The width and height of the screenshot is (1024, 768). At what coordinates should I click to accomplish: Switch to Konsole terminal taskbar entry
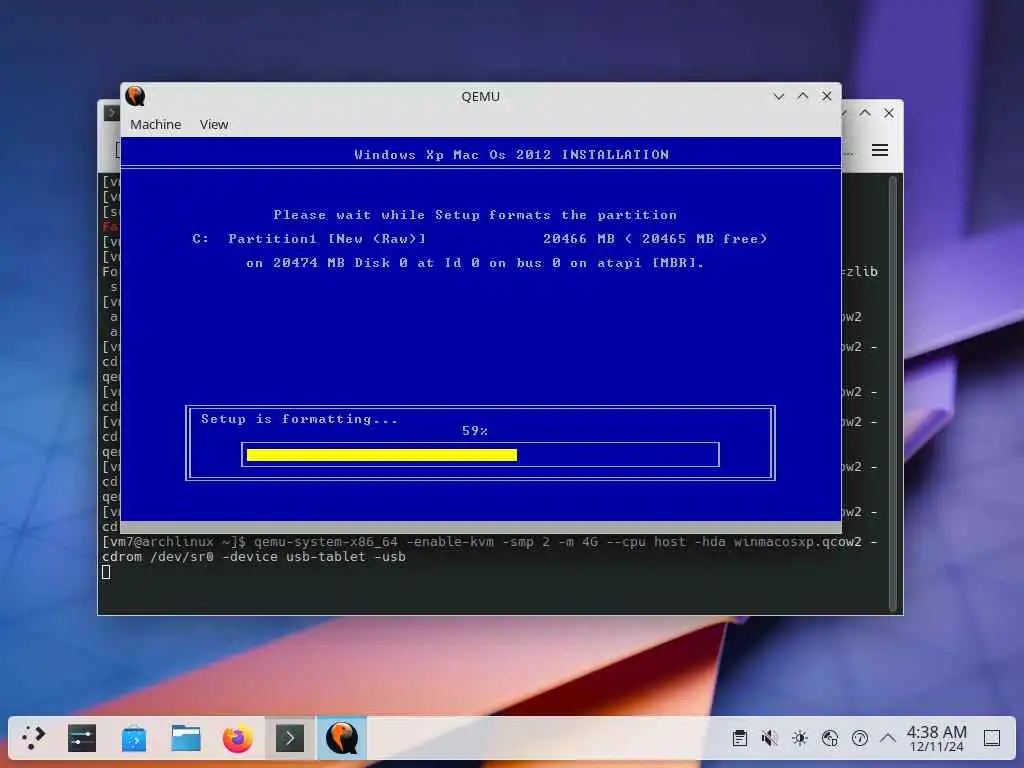[x=290, y=738]
